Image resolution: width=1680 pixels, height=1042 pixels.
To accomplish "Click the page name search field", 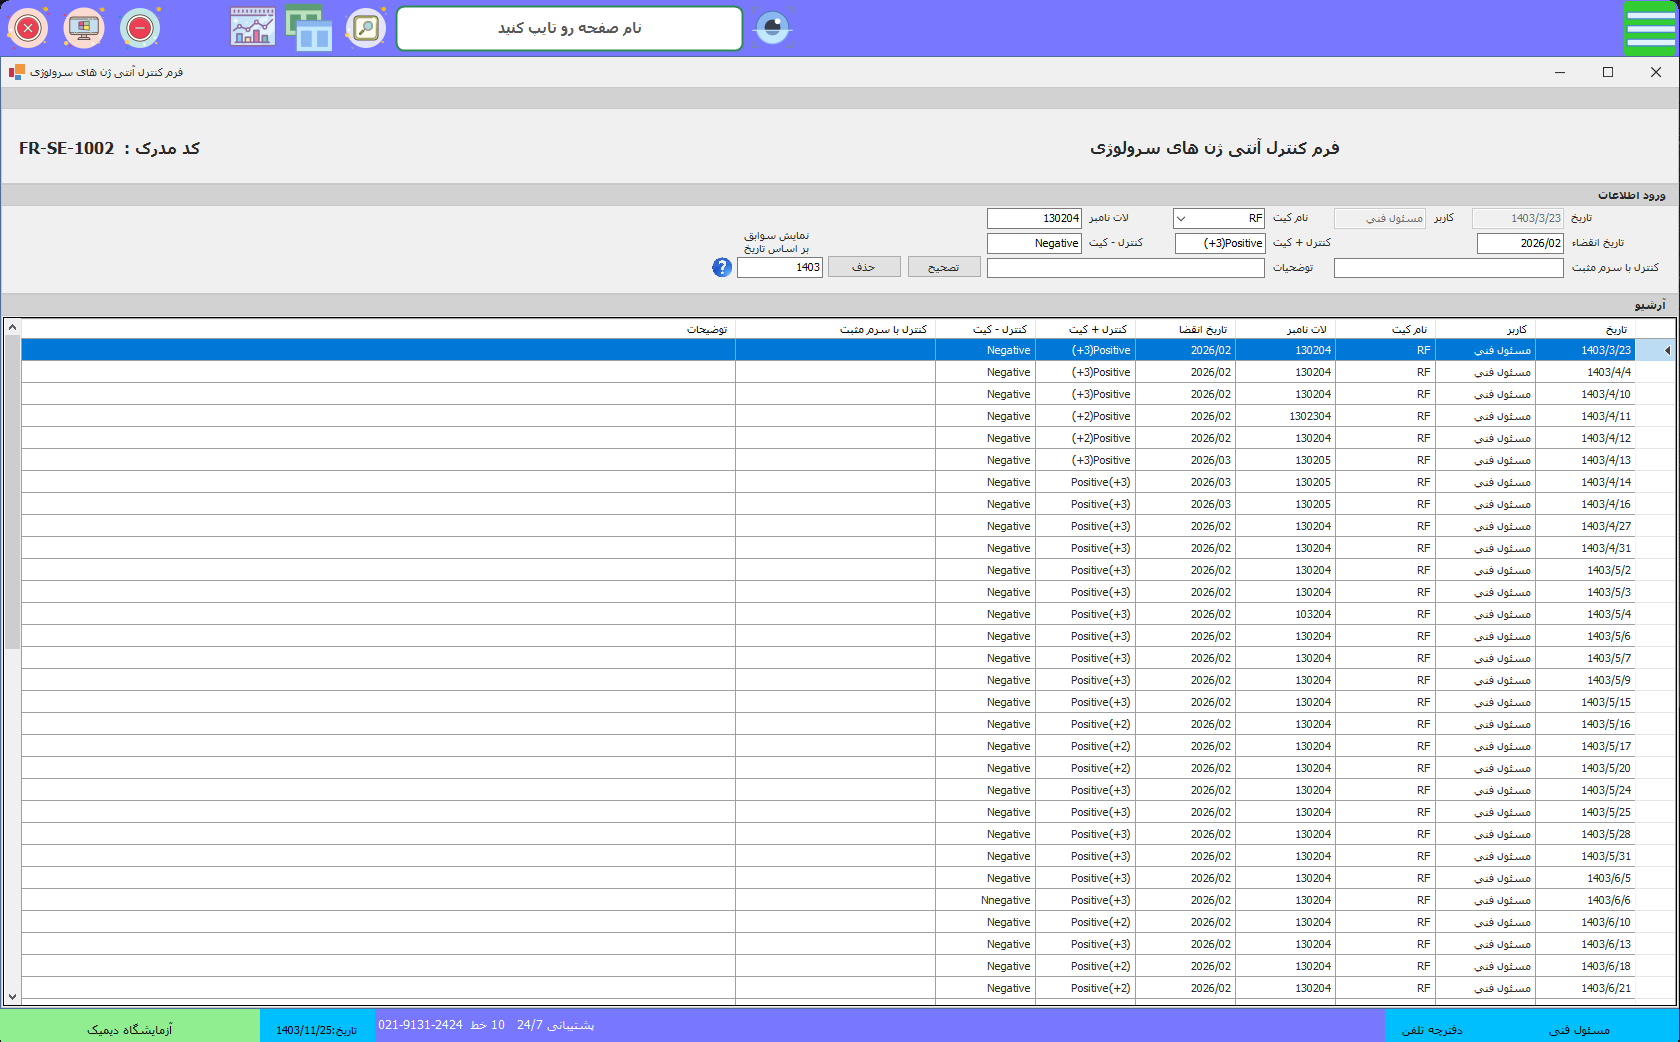I will click(x=569, y=28).
